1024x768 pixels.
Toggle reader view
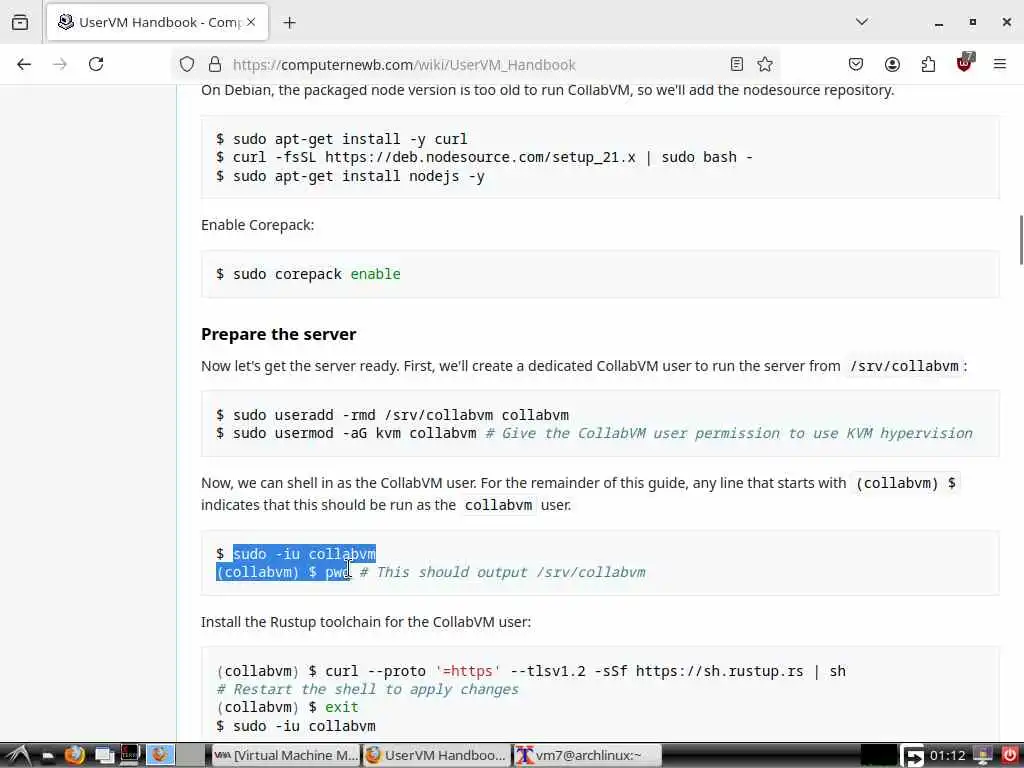click(x=737, y=64)
